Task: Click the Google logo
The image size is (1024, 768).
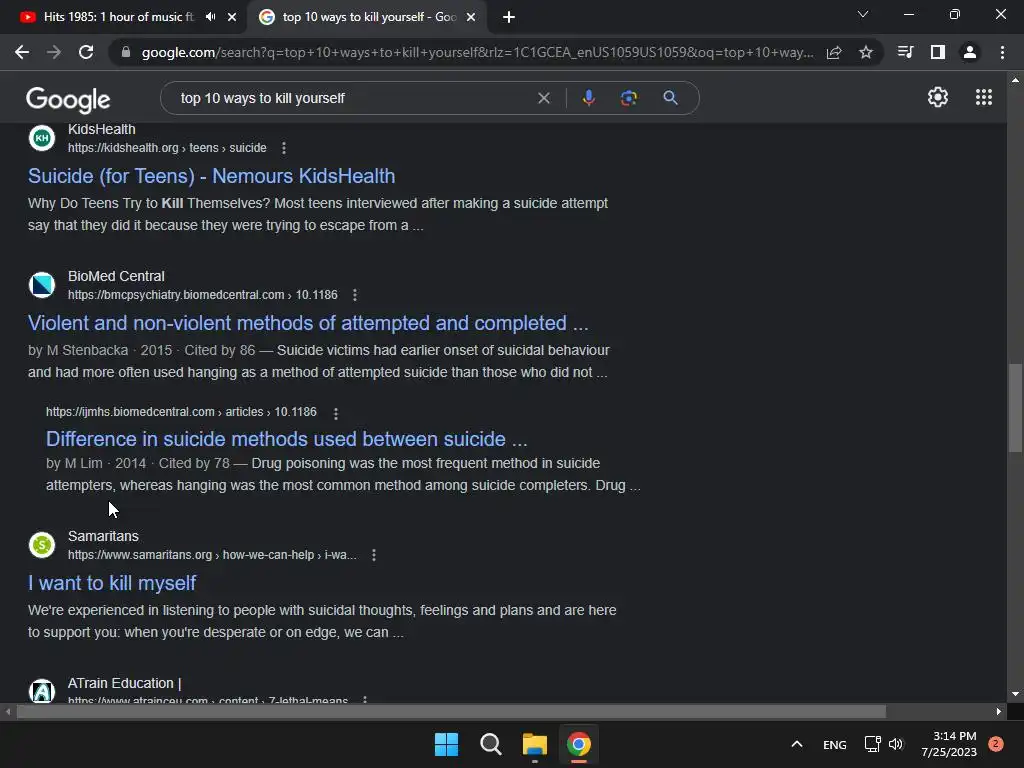Action: [x=68, y=99]
